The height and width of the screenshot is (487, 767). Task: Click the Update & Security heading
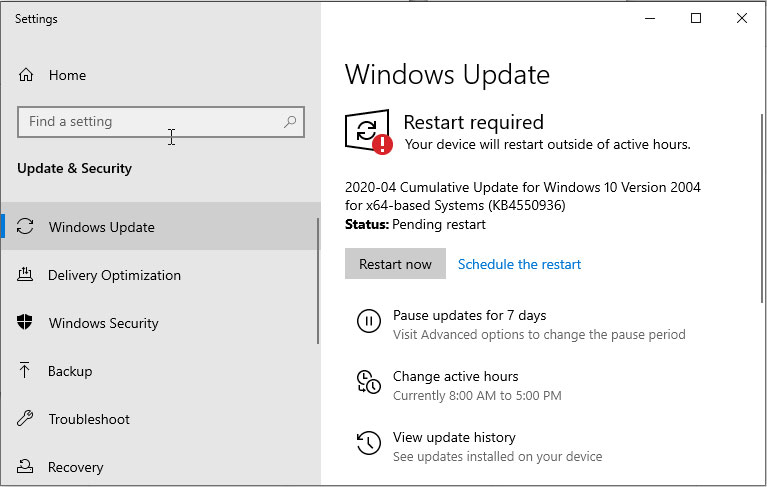[x=74, y=168]
